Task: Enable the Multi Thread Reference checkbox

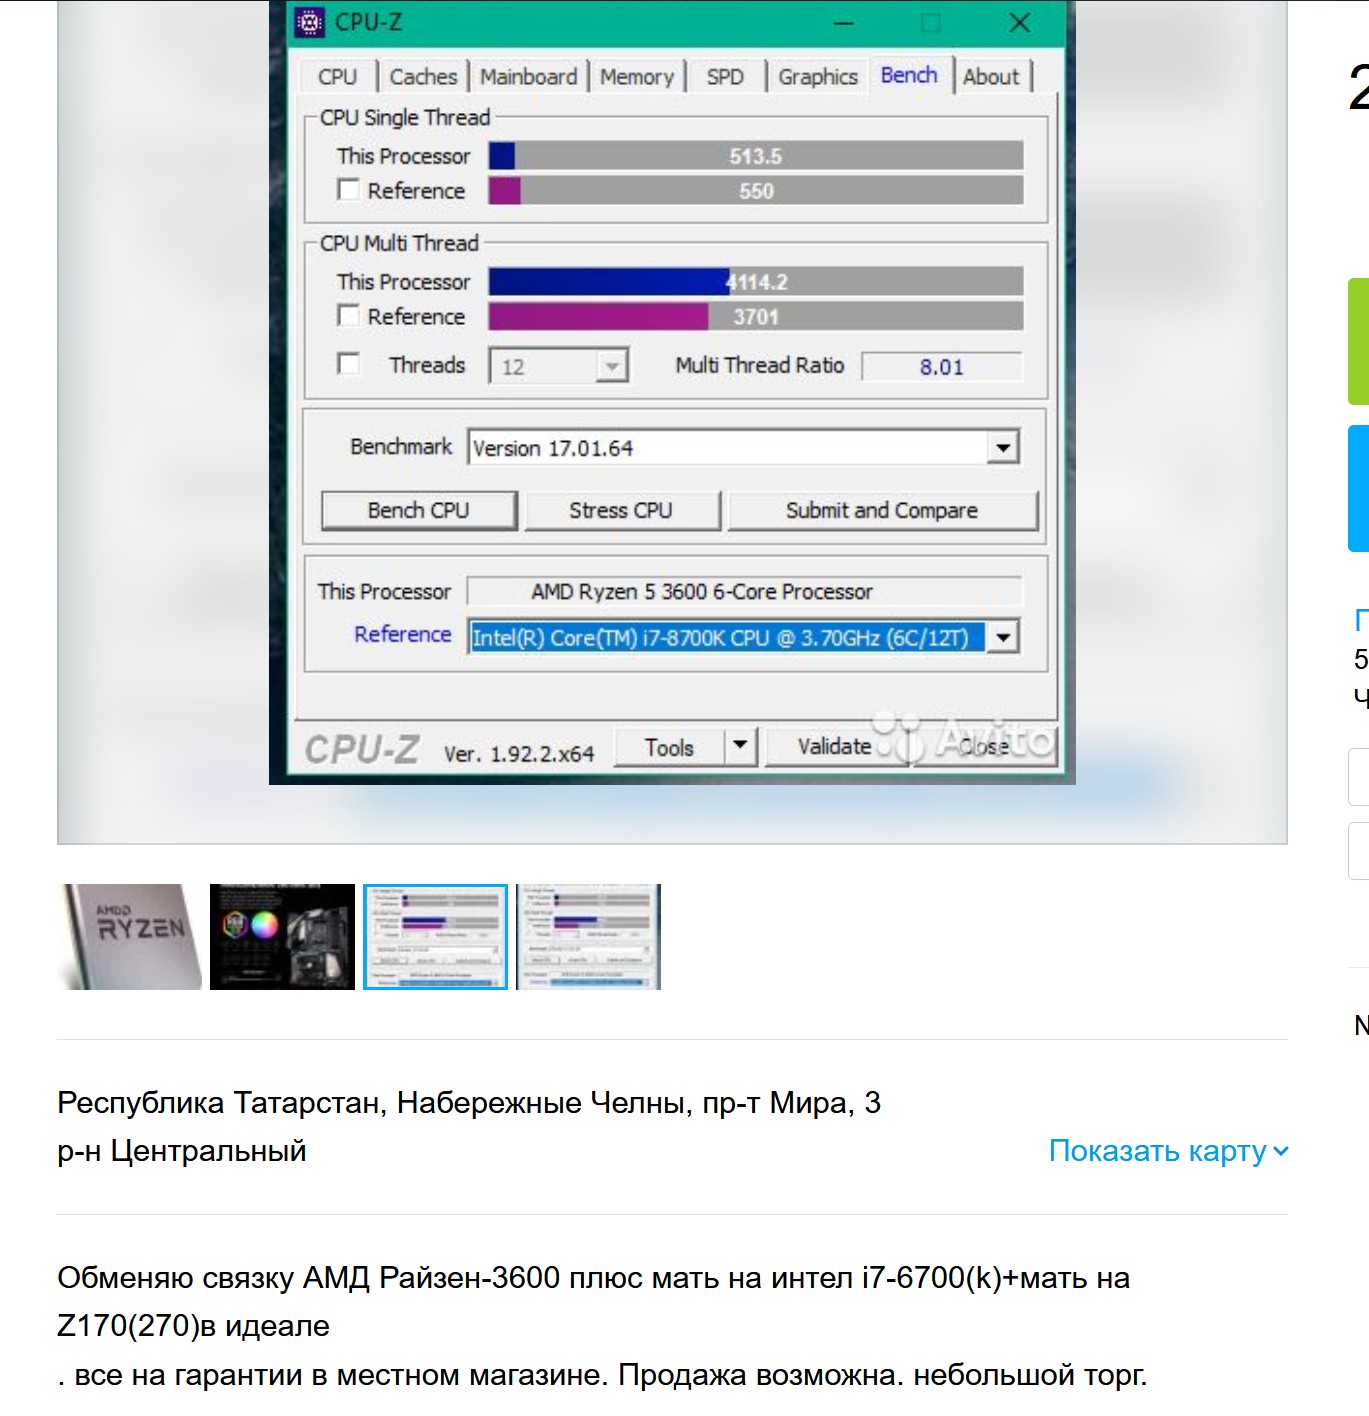Action: 348,316
